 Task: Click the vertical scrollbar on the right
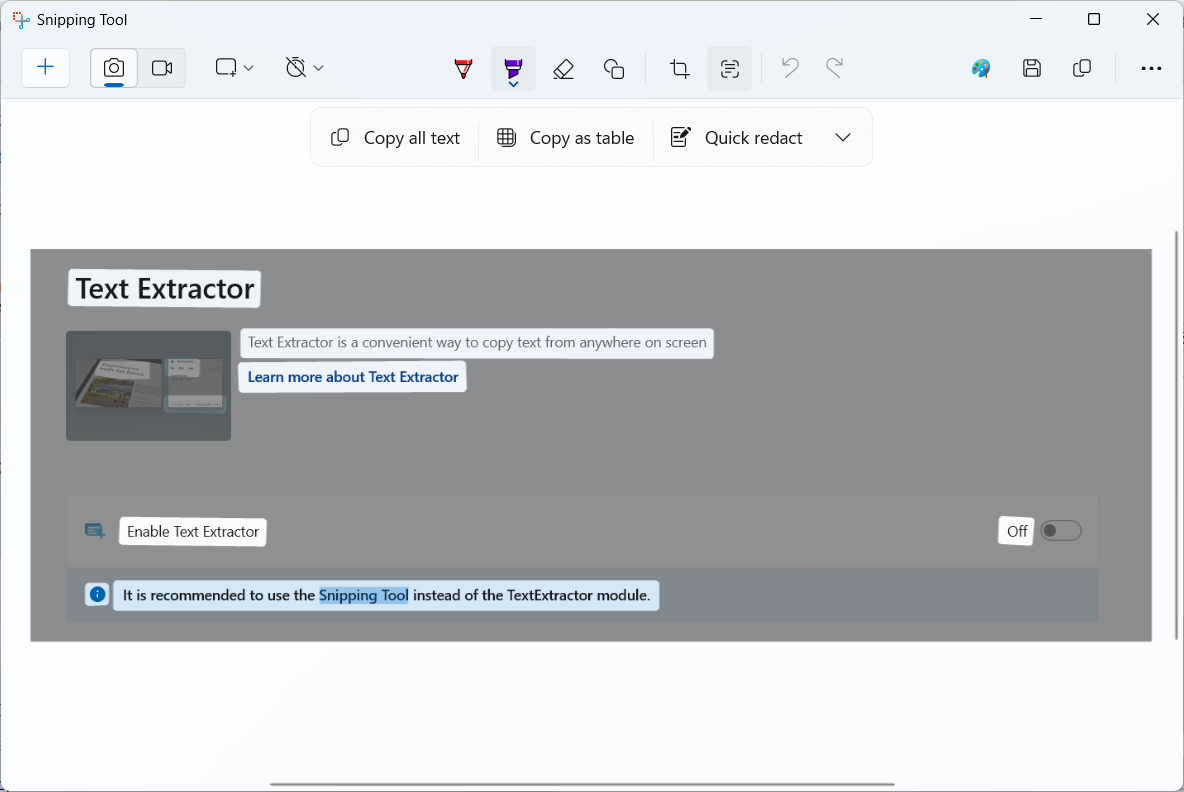(x=1176, y=436)
